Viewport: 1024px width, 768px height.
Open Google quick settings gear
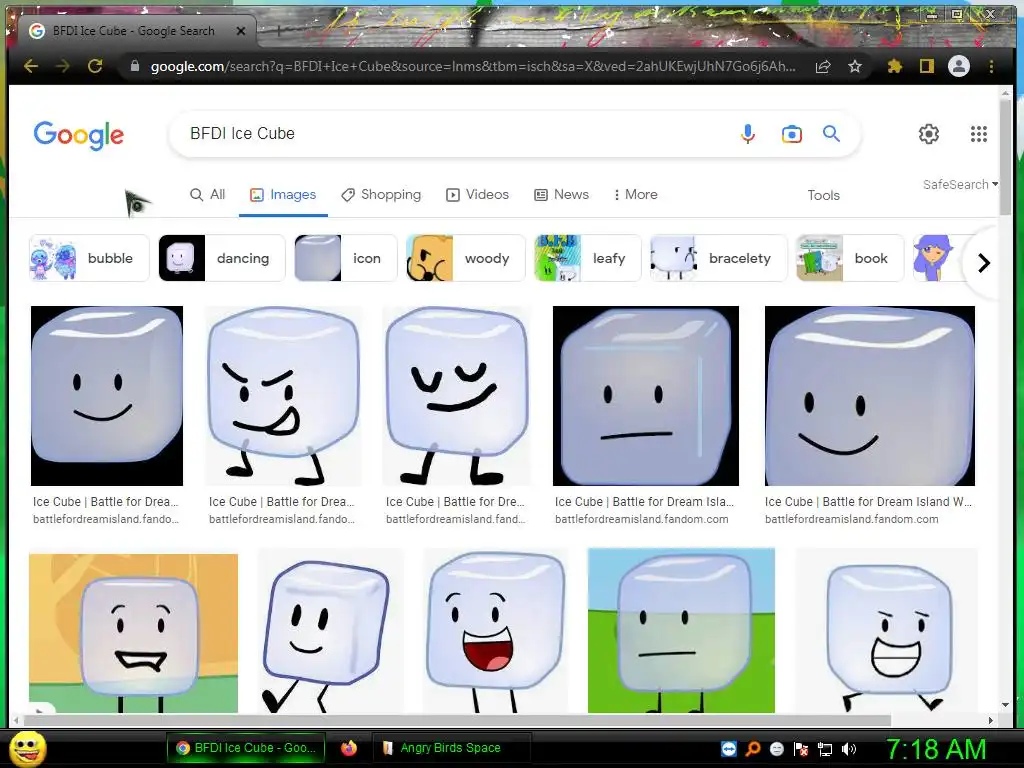point(929,134)
